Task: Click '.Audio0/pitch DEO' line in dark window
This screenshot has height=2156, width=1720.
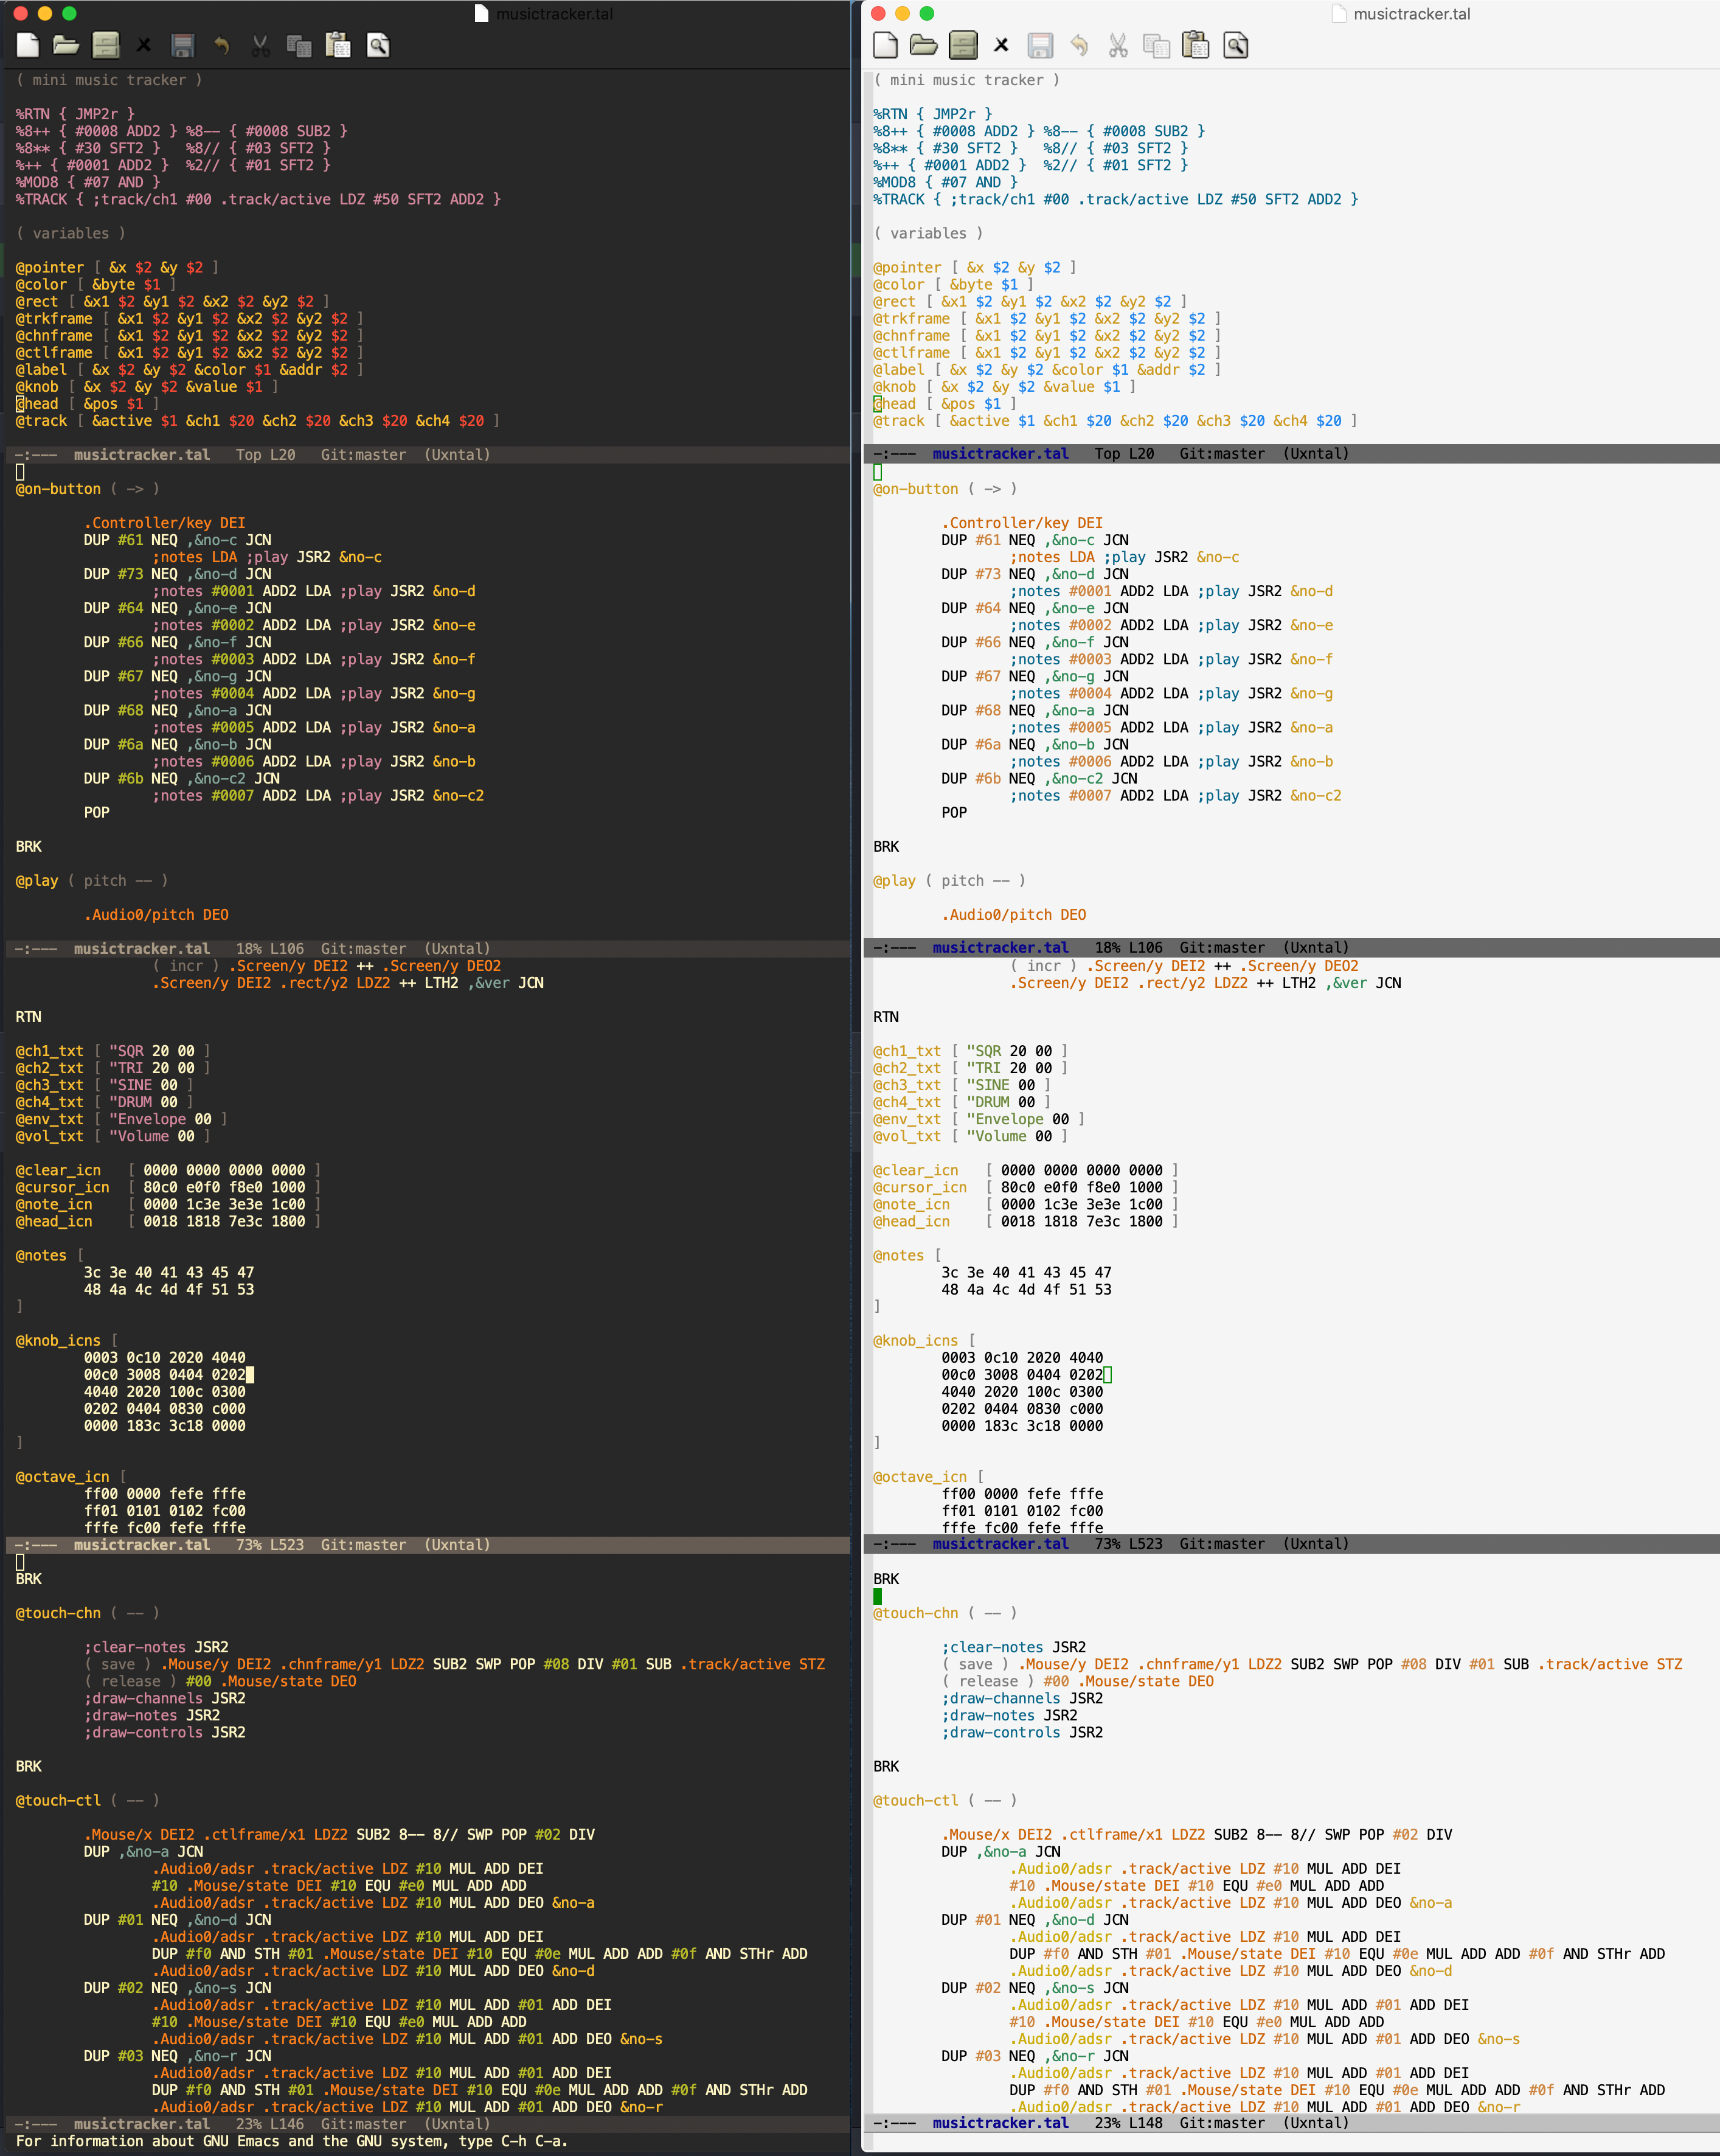Action: [156, 915]
